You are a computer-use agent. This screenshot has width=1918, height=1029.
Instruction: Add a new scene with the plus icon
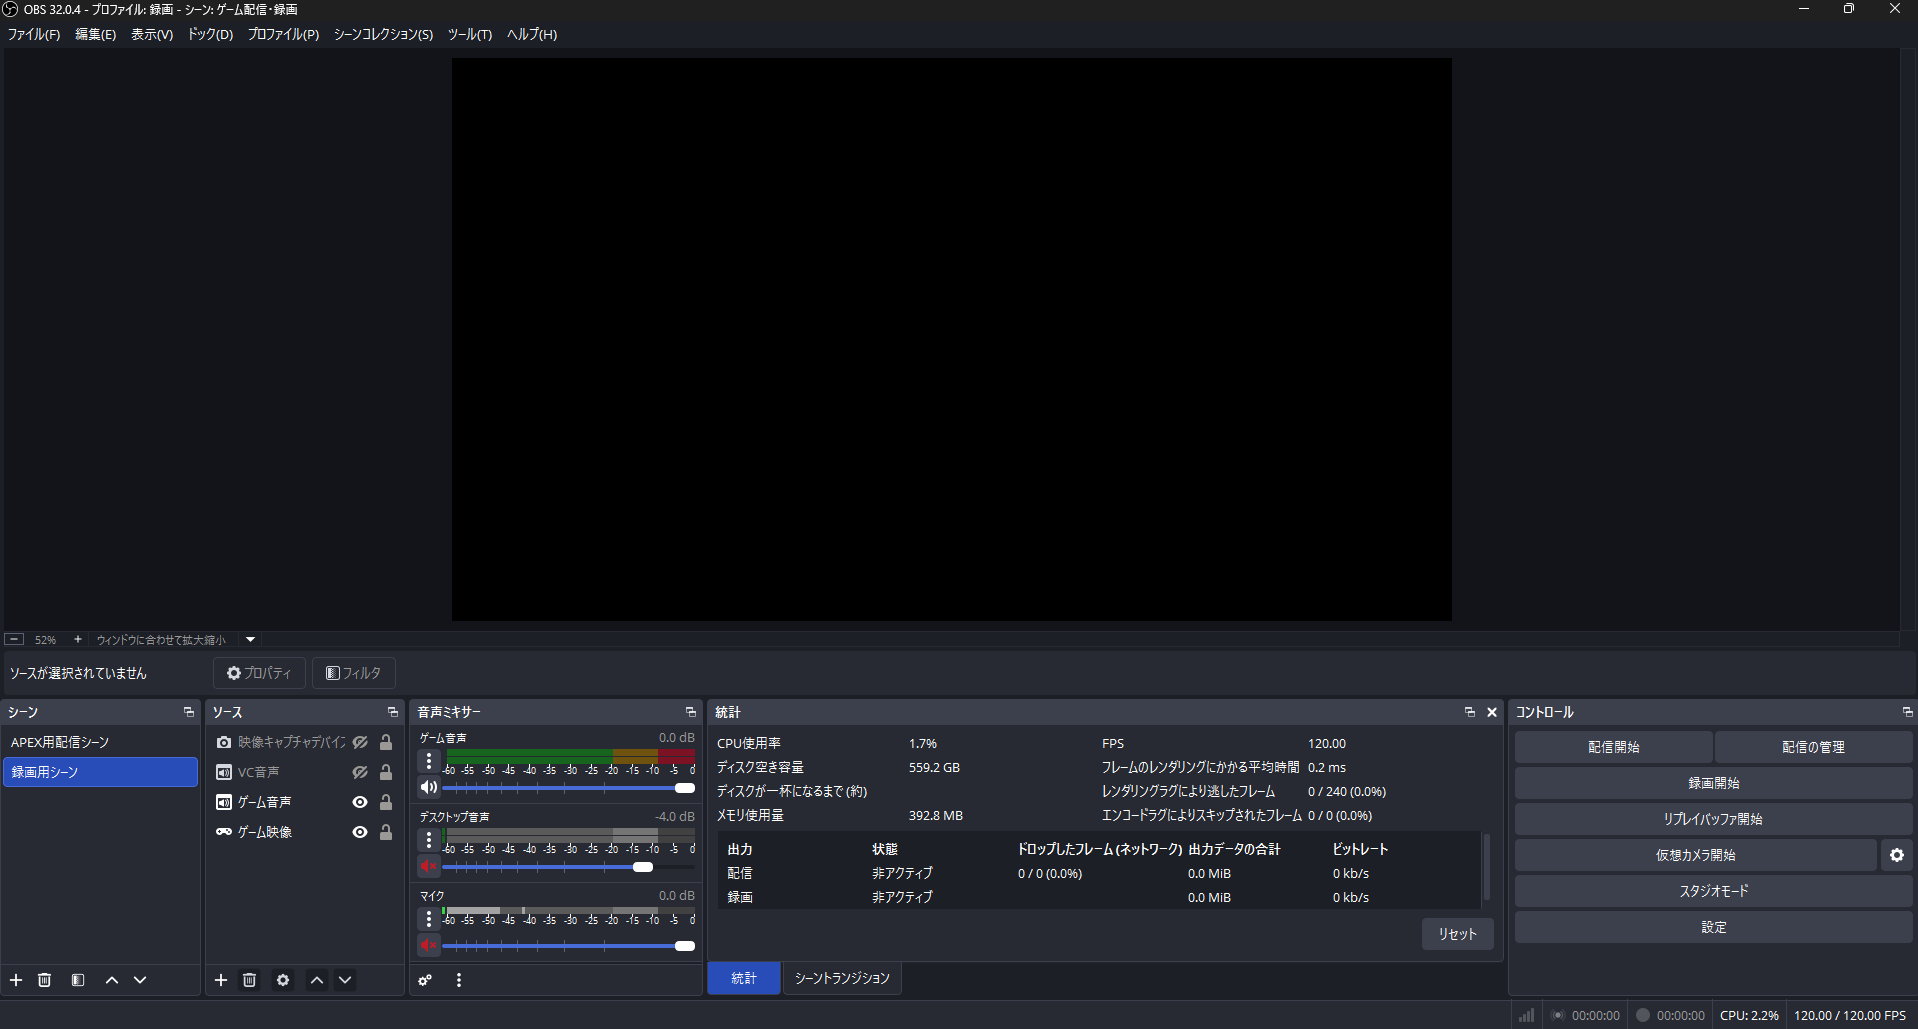[15, 980]
